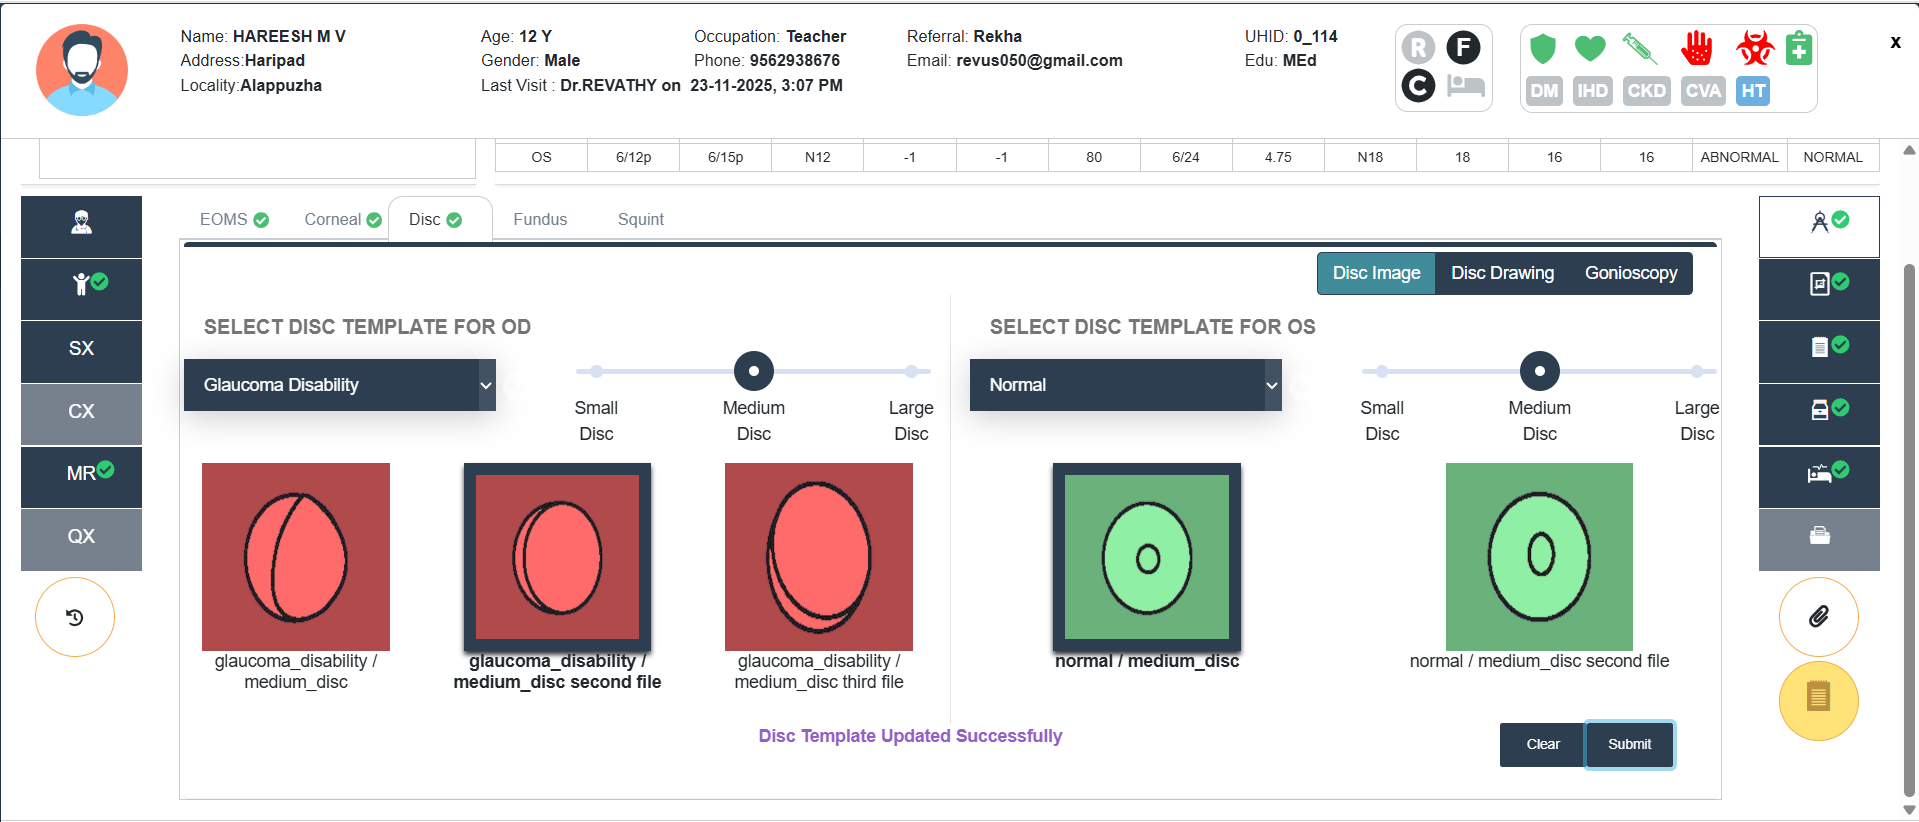The height and width of the screenshot is (822, 1919).
Task: Switch to the Fundus tab
Action: tap(540, 220)
